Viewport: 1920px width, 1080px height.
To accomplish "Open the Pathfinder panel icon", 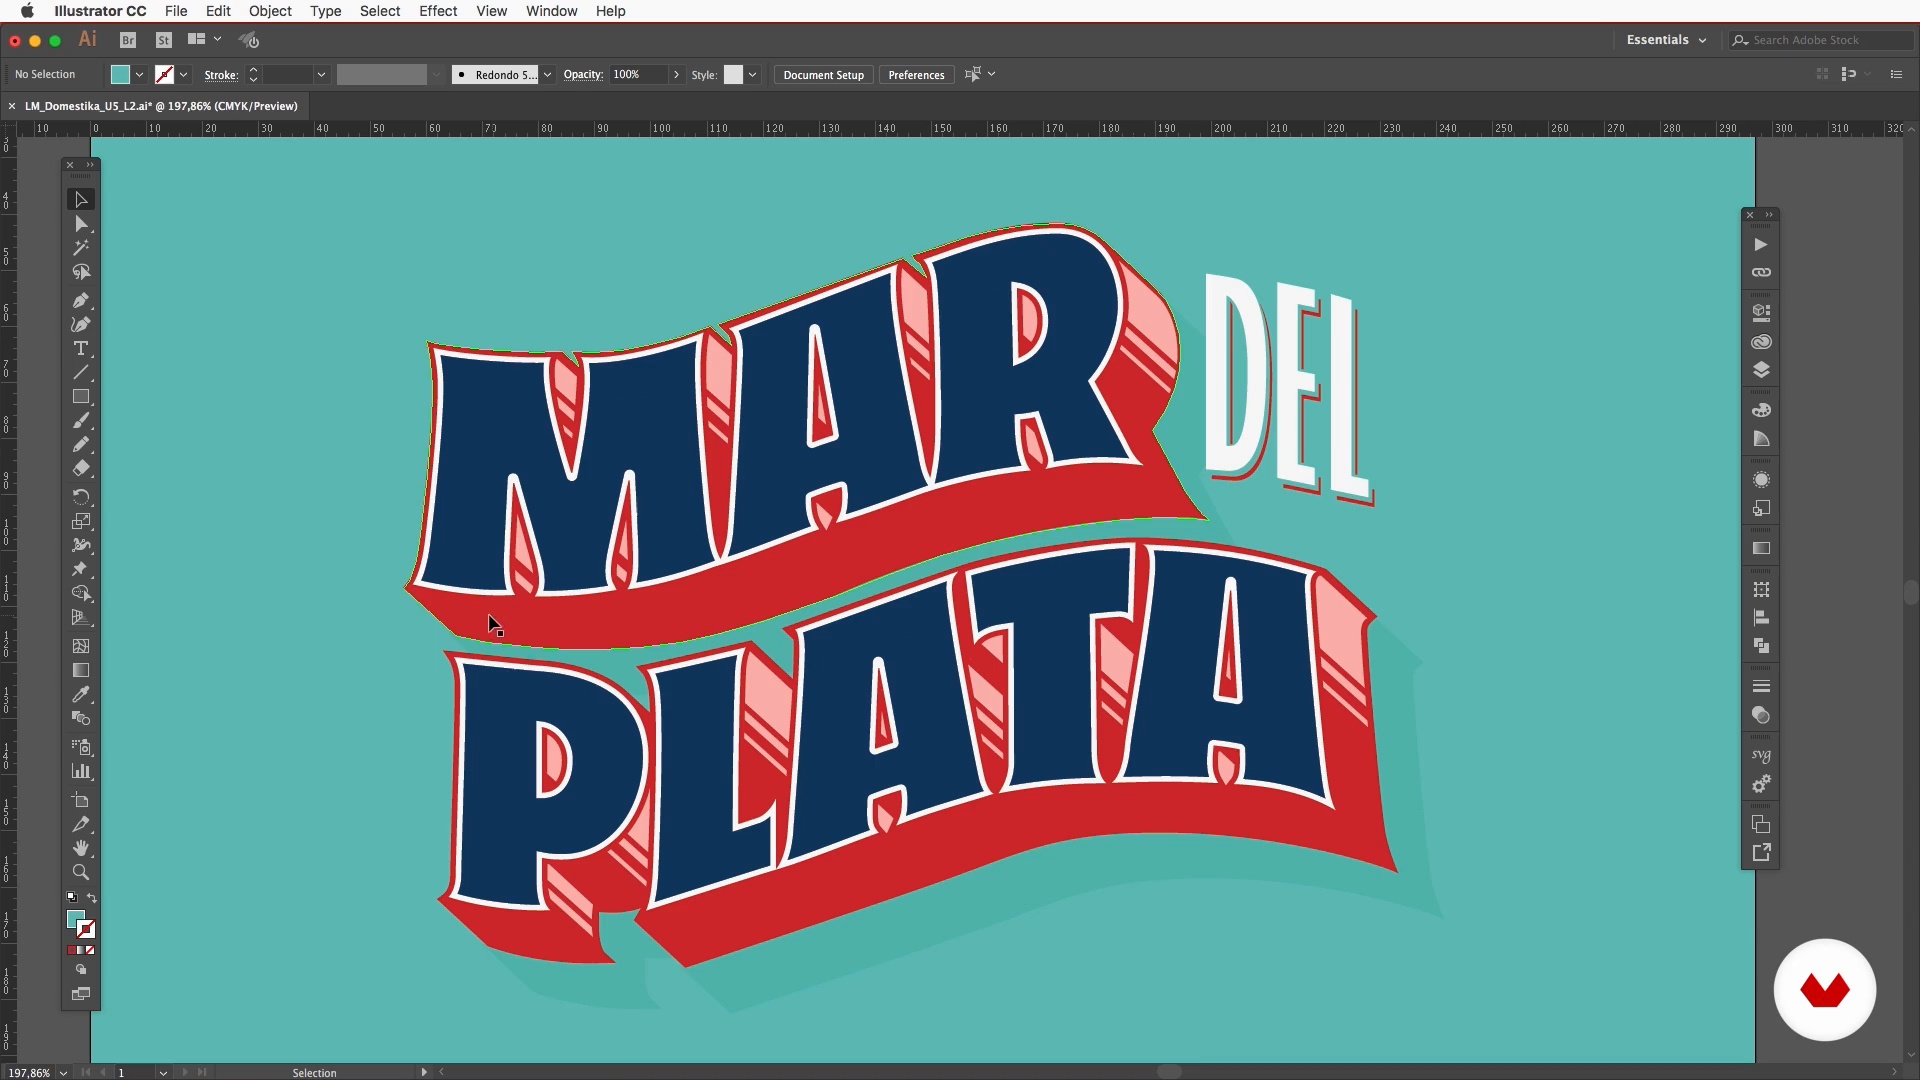I will tap(1761, 646).
